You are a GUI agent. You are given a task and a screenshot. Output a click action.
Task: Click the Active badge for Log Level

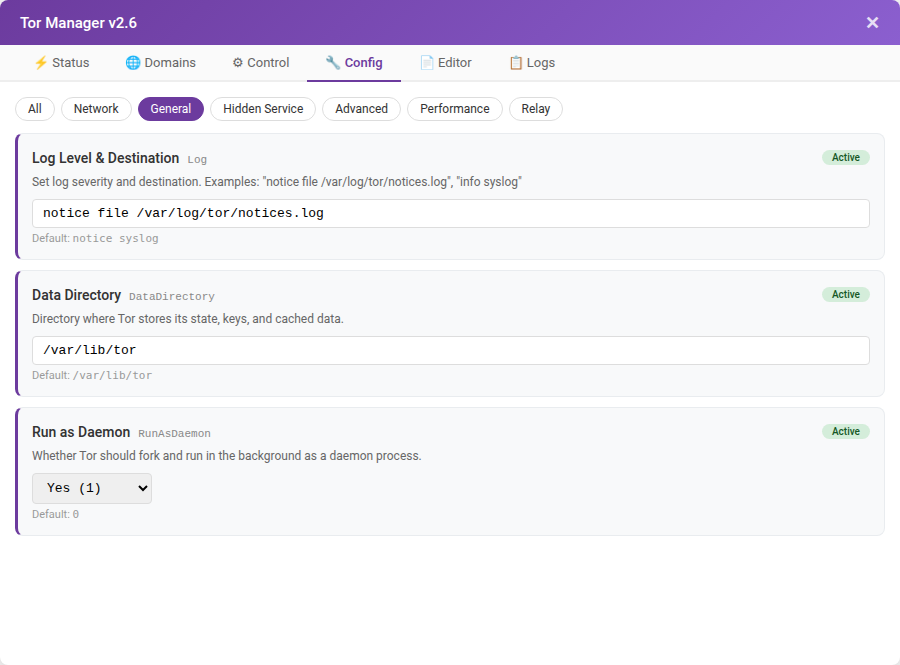845,157
